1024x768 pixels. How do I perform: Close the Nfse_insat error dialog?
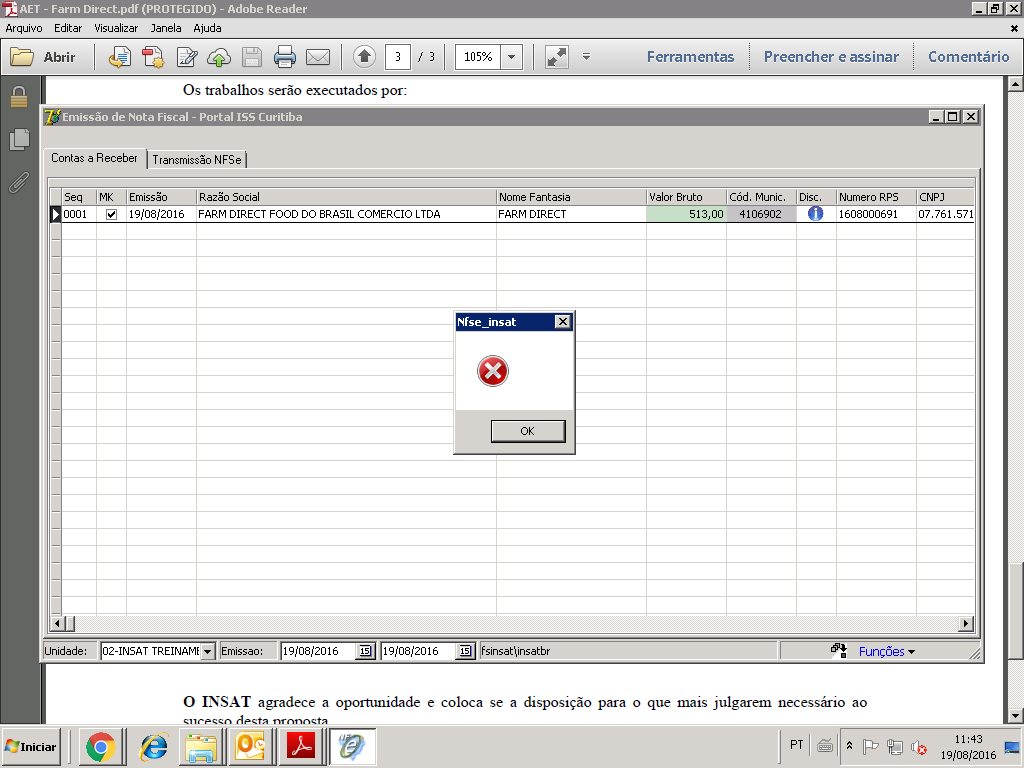tap(562, 321)
